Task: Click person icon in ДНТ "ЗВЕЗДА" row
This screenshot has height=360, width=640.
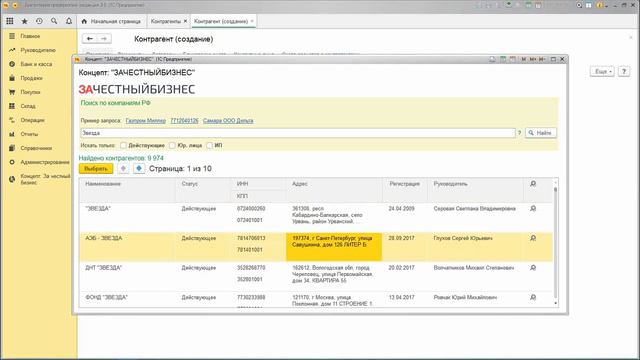Action: [x=533, y=268]
